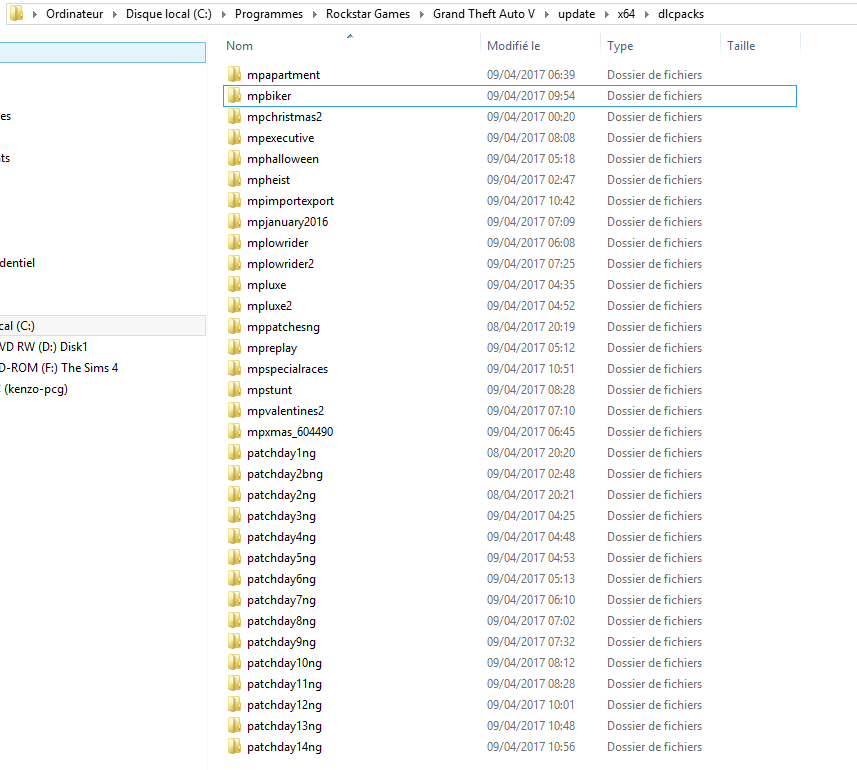857x770 pixels.
Task: Expand the arrow after Grand Theft Auto V
Action: [x=547, y=14]
